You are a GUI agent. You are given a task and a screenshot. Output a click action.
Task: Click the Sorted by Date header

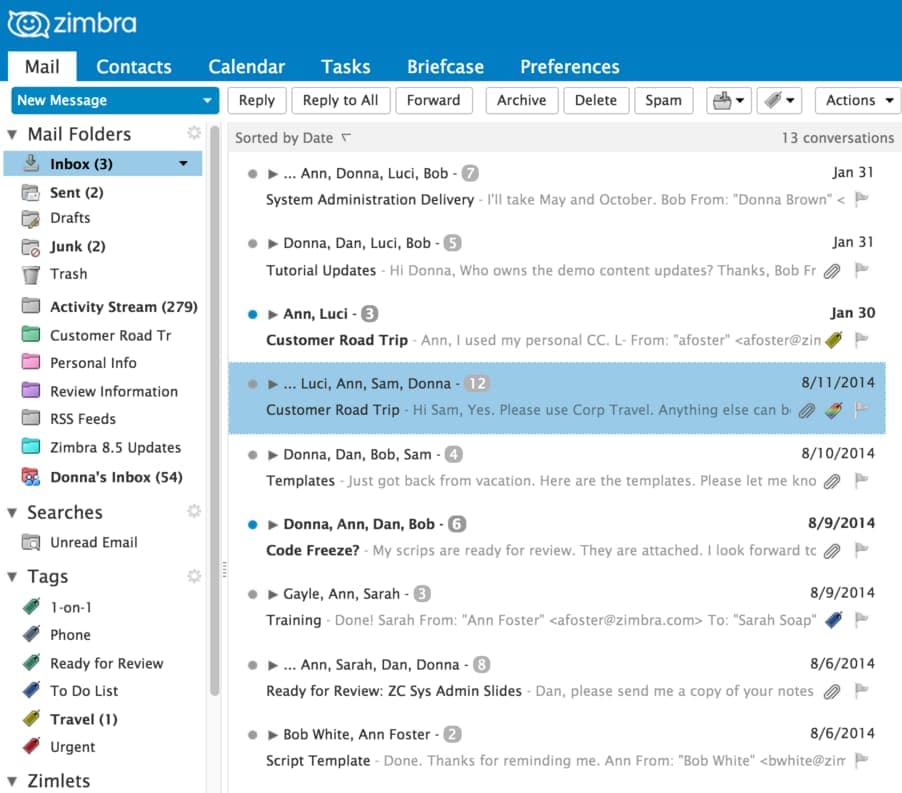click(293, 138)
